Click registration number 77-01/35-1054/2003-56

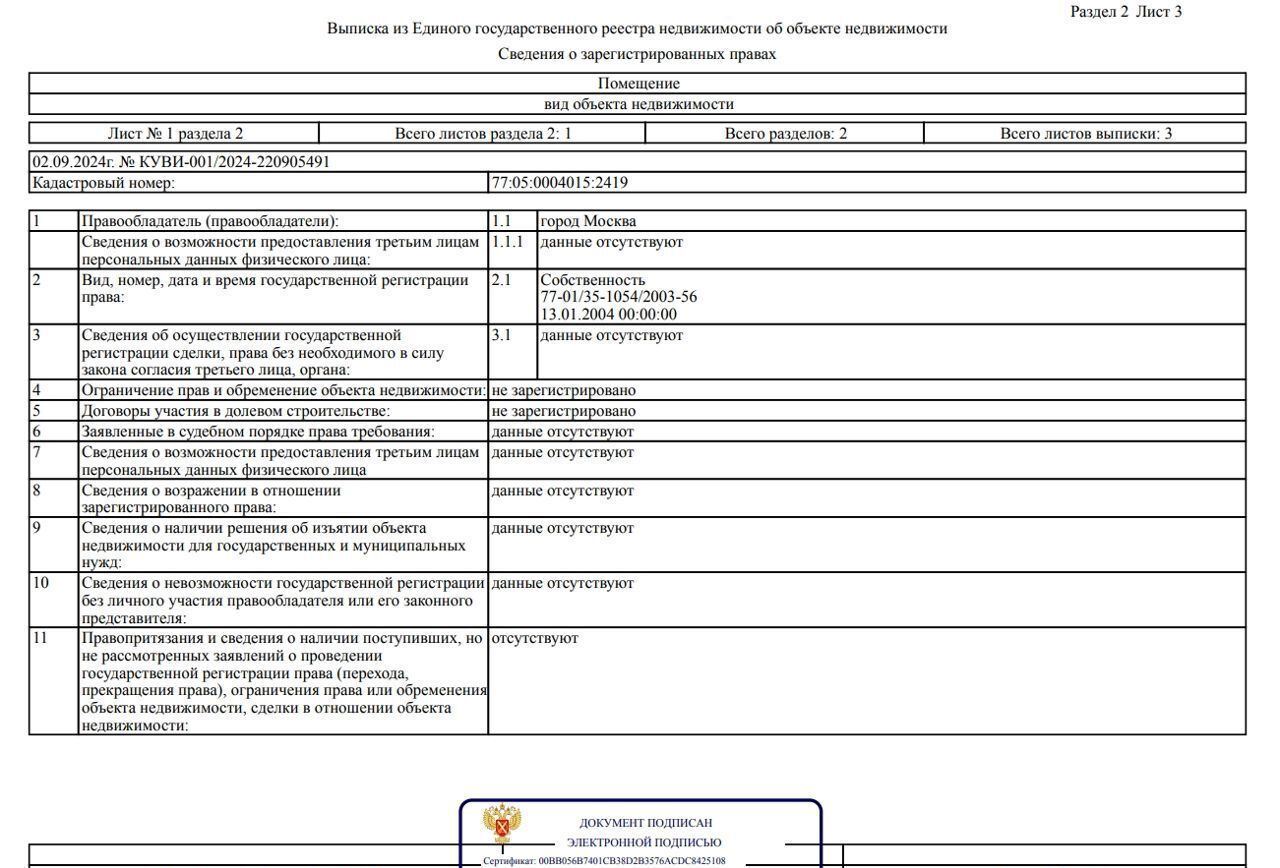(619, 297)
